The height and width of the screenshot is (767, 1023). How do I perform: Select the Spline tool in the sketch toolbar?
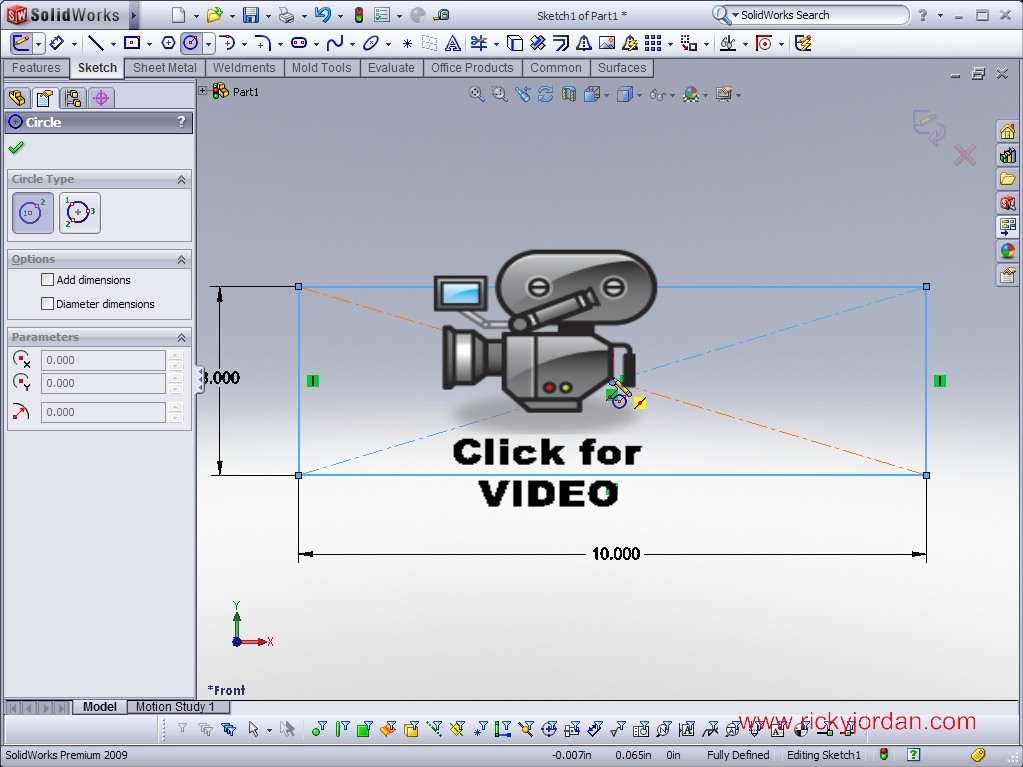(335, 42)
